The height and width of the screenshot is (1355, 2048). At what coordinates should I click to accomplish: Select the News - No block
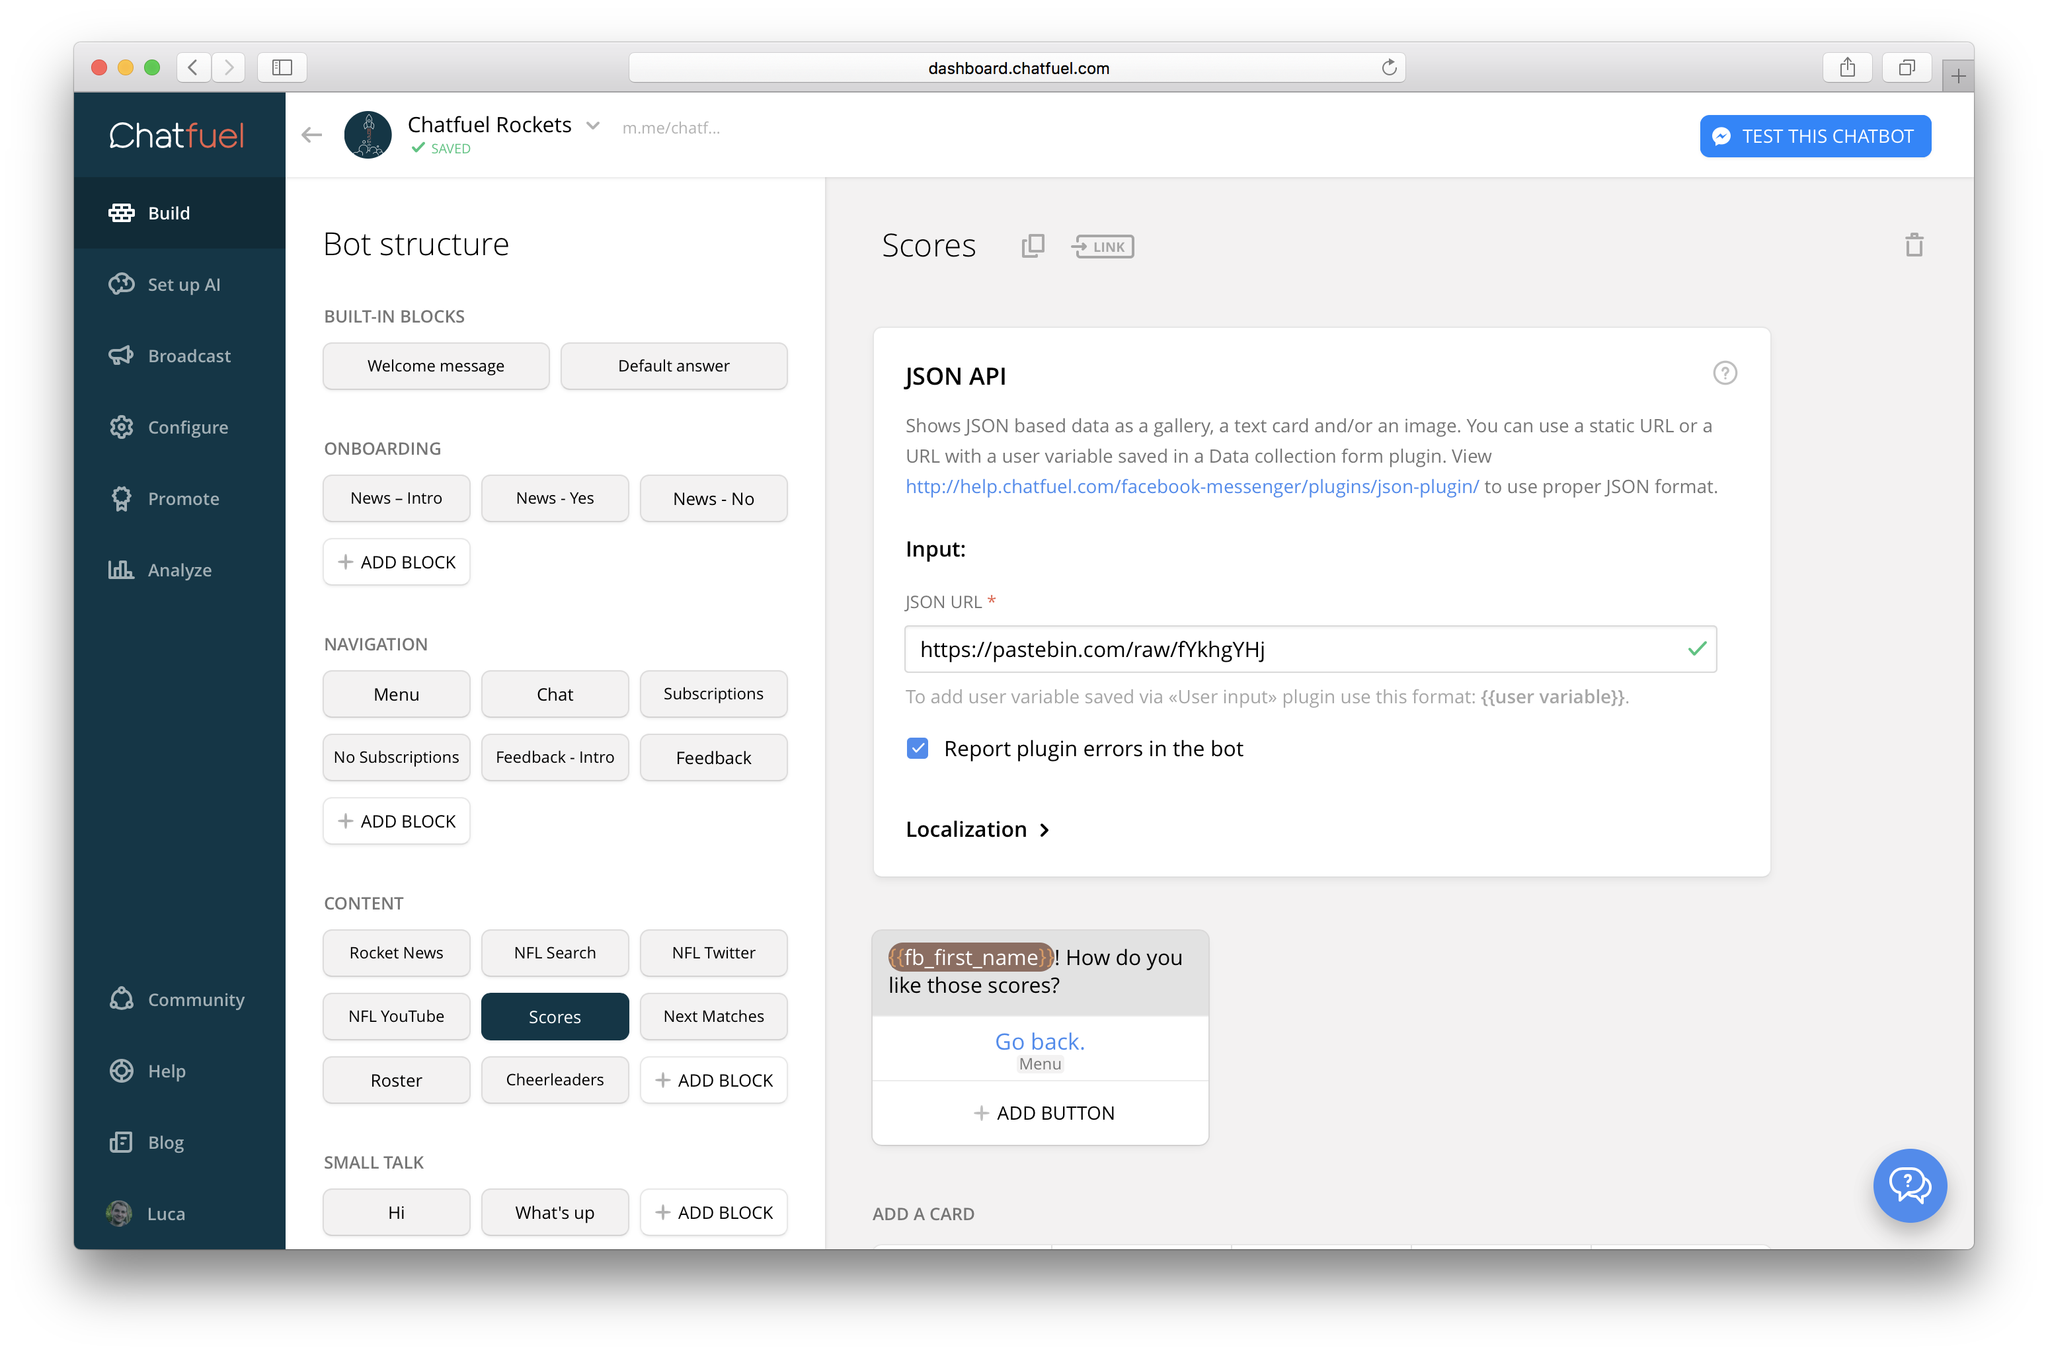pos(714,498)
